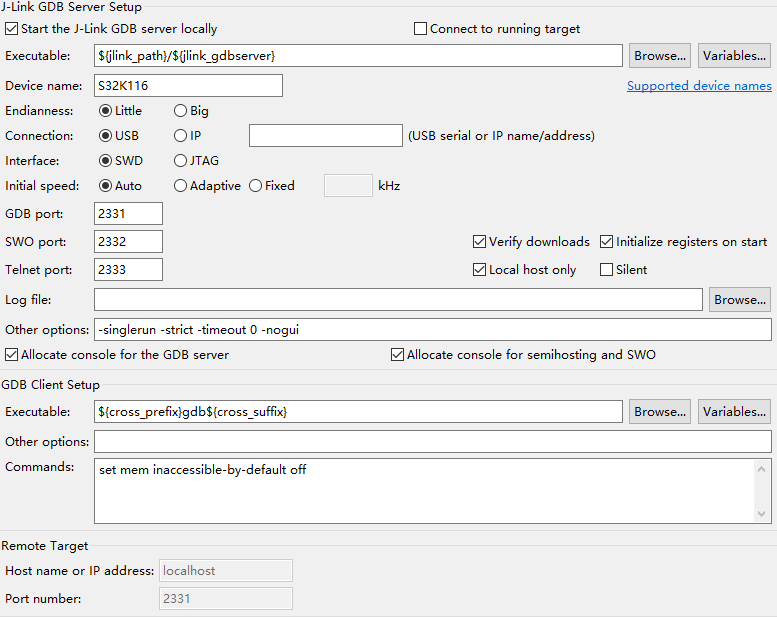Click Commands scrollbar up arrow
This screenshot has height=617, width=777.
coord(762,469)
